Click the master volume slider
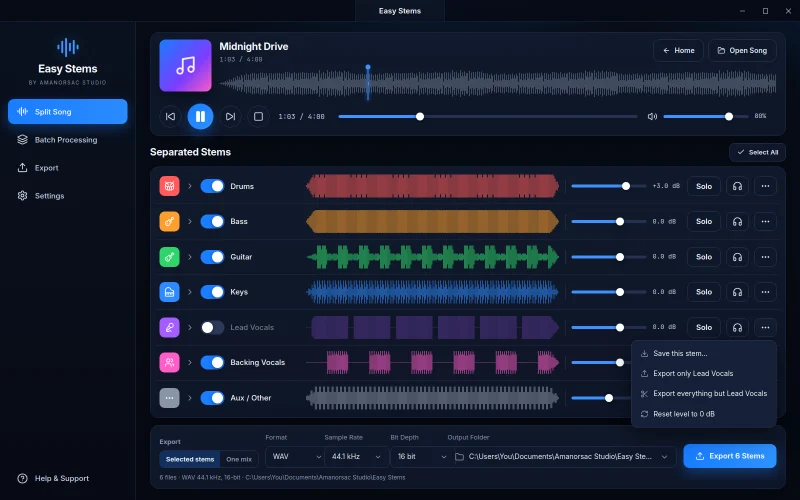 706,116
